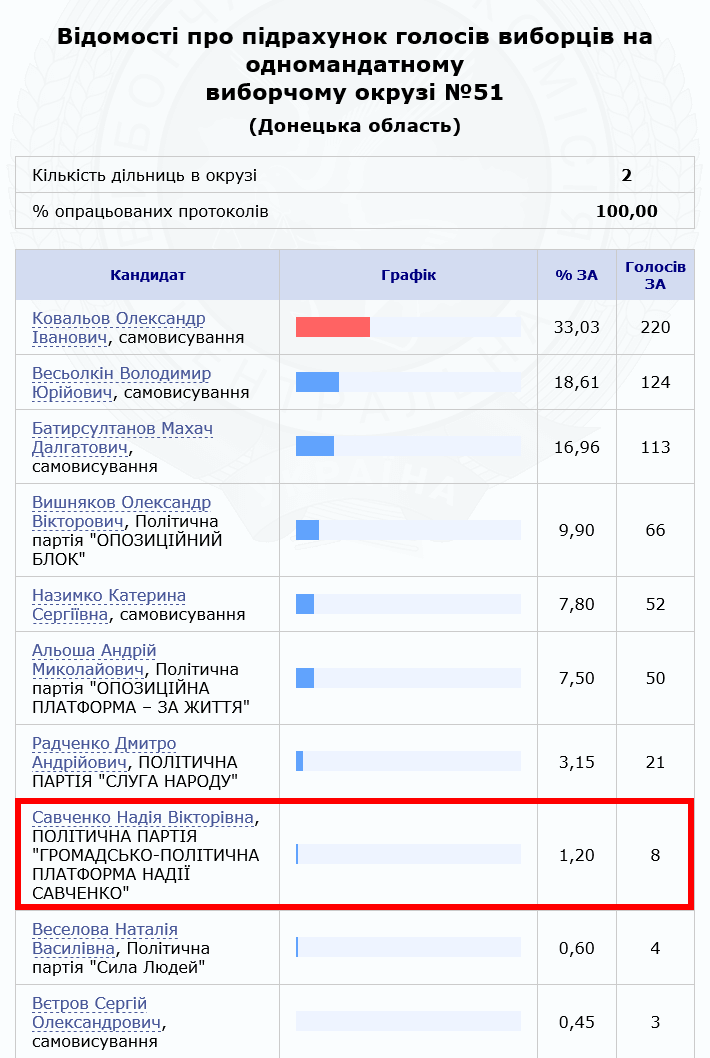Screen dimensions: 710x1058
Task: Open the Радченко Дмитро Андрійович link
Action: (104, 744)
